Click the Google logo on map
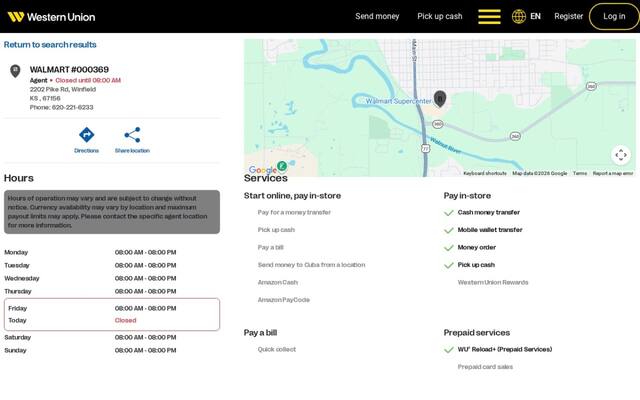This screenshot has height=400, width=640. tap(262, 170)
